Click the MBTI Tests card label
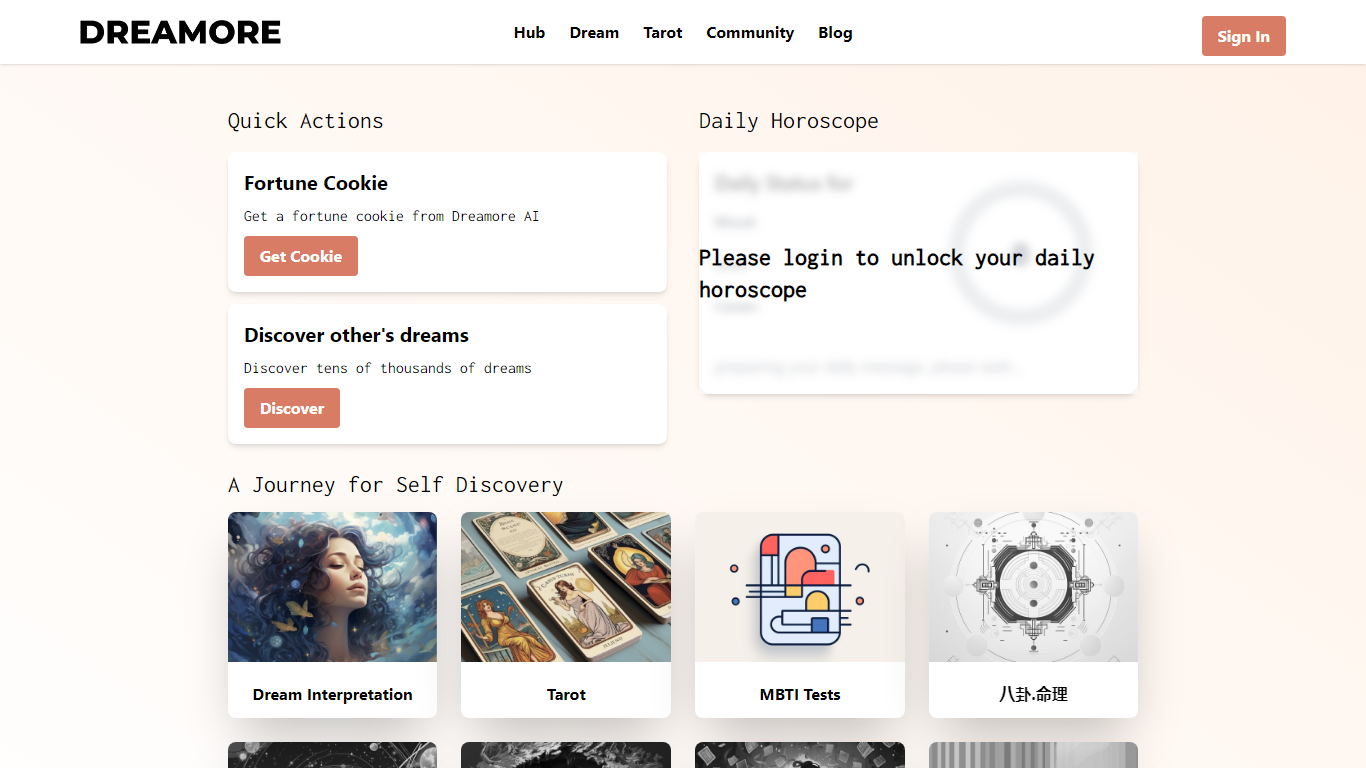This screenshot has height=768, width=1366. pyautogui.click(x=800, y=694)
